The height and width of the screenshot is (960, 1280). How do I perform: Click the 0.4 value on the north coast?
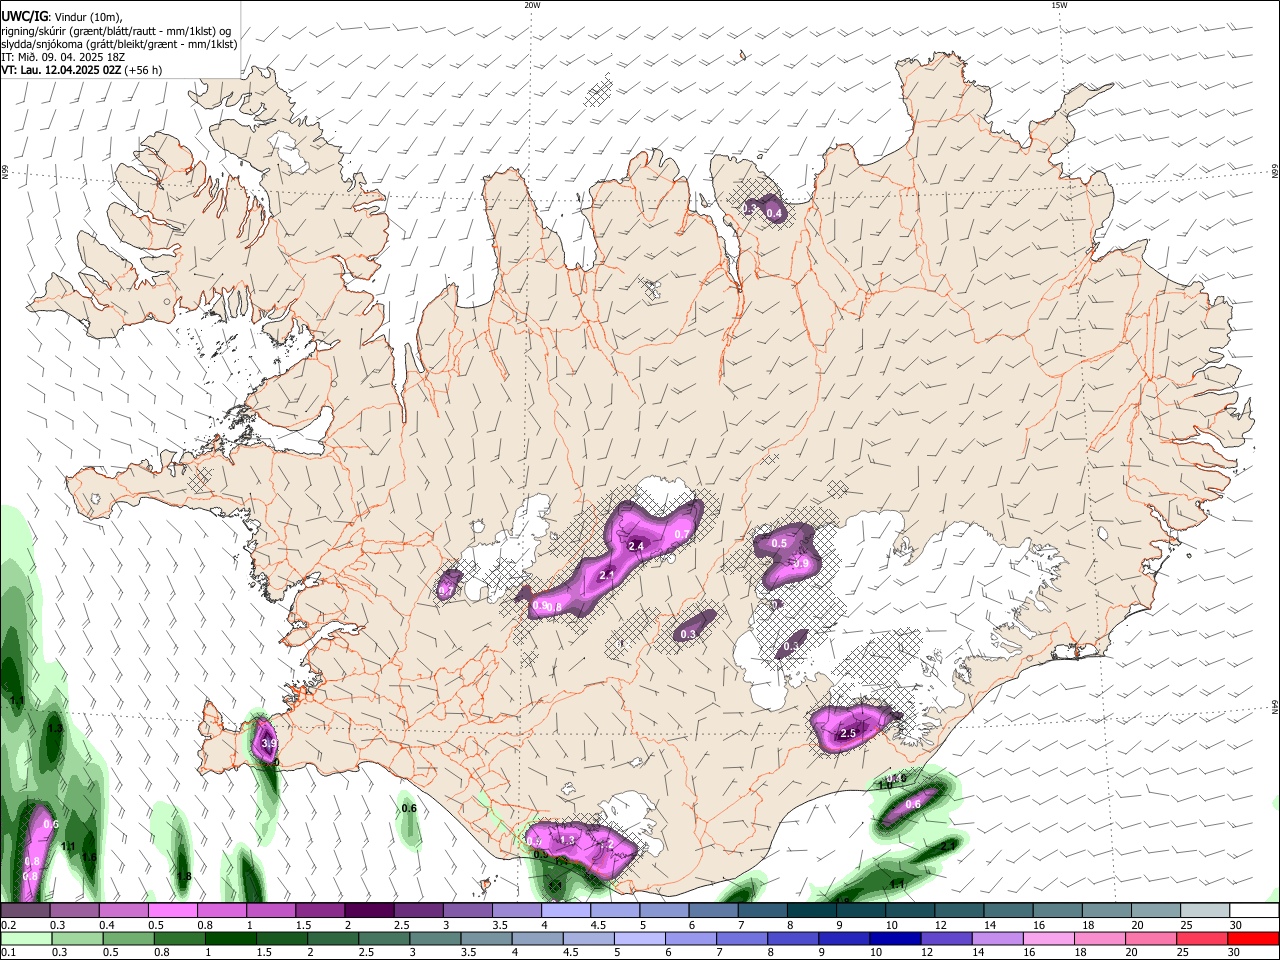click(773, 212)
